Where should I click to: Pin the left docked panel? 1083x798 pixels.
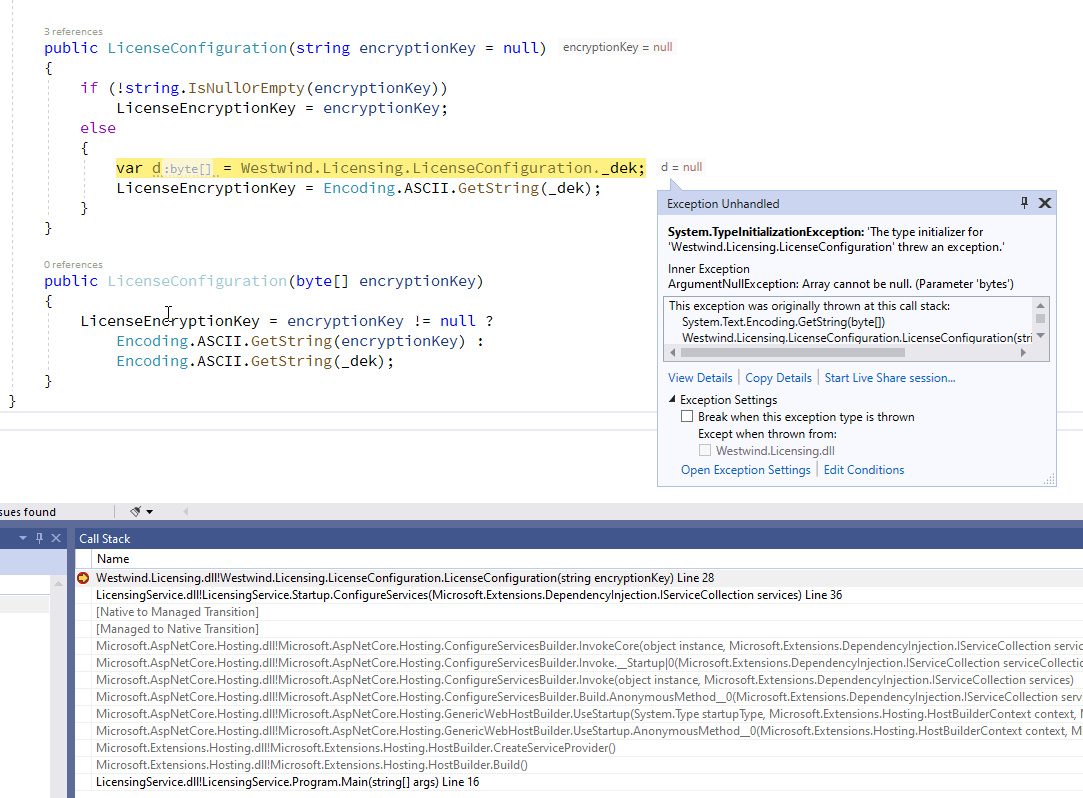click(40, 538)
